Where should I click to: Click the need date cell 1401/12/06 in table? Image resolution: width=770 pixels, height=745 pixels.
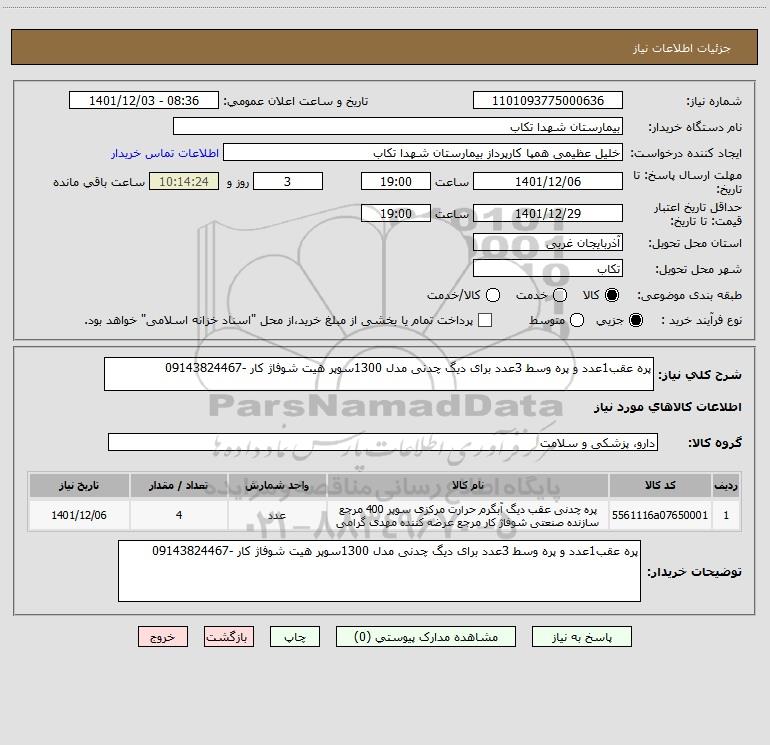coord(79,515)
